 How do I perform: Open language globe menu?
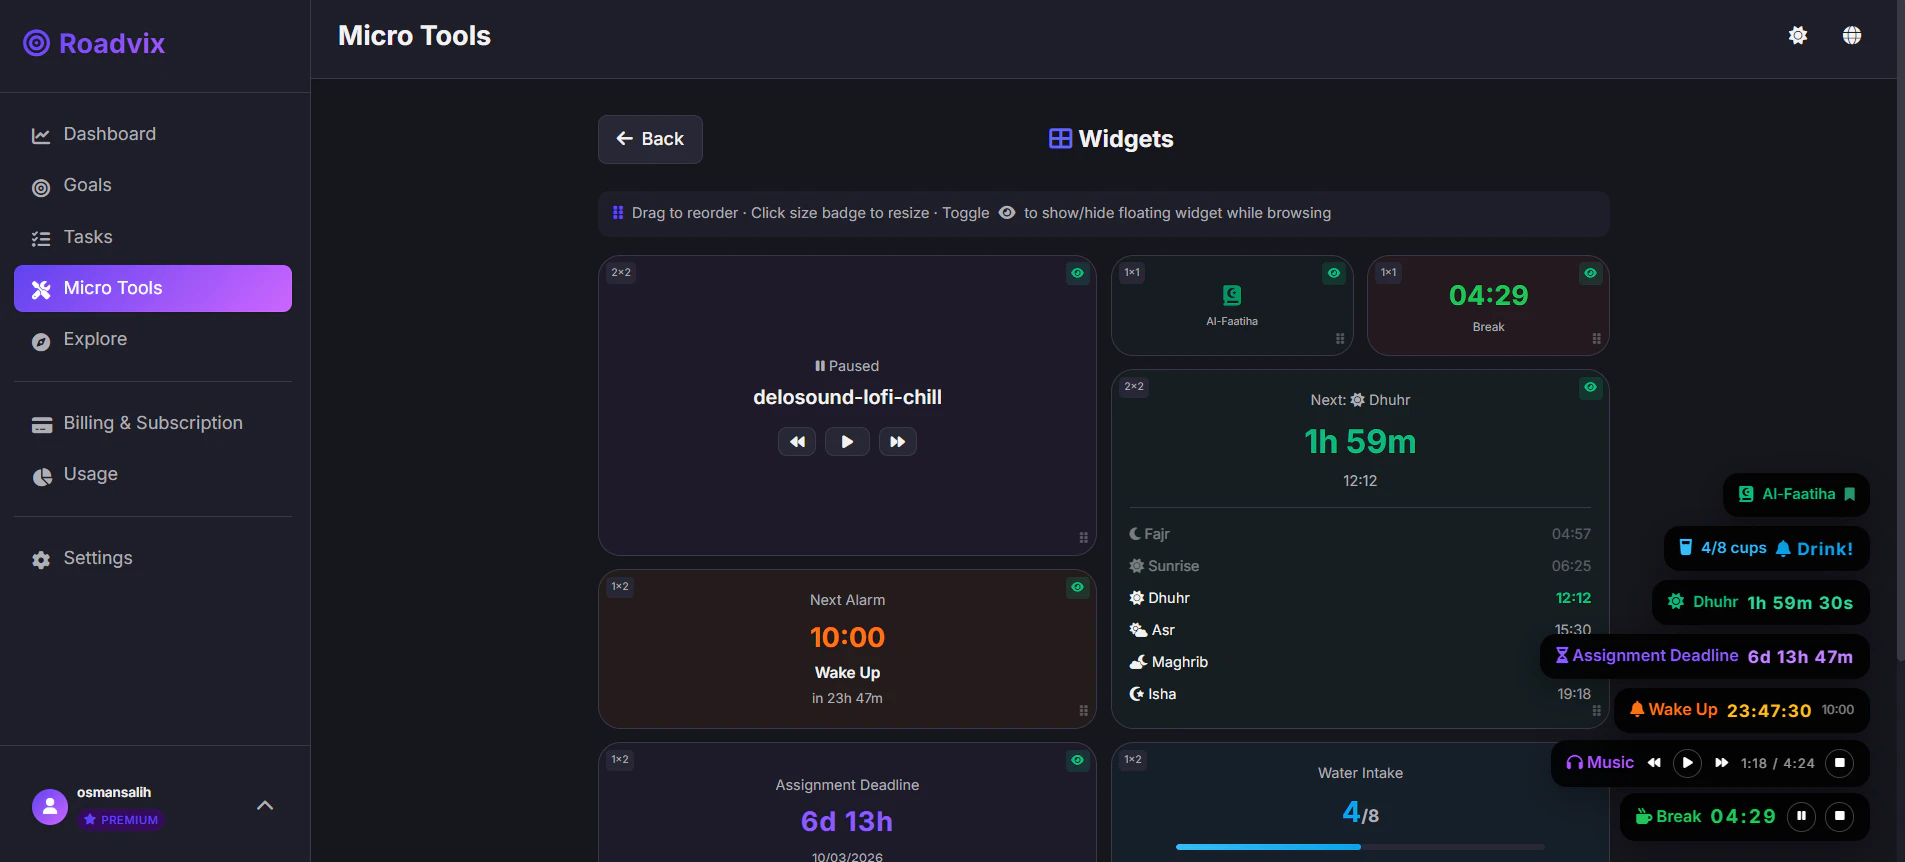(x=1852, y=36)
